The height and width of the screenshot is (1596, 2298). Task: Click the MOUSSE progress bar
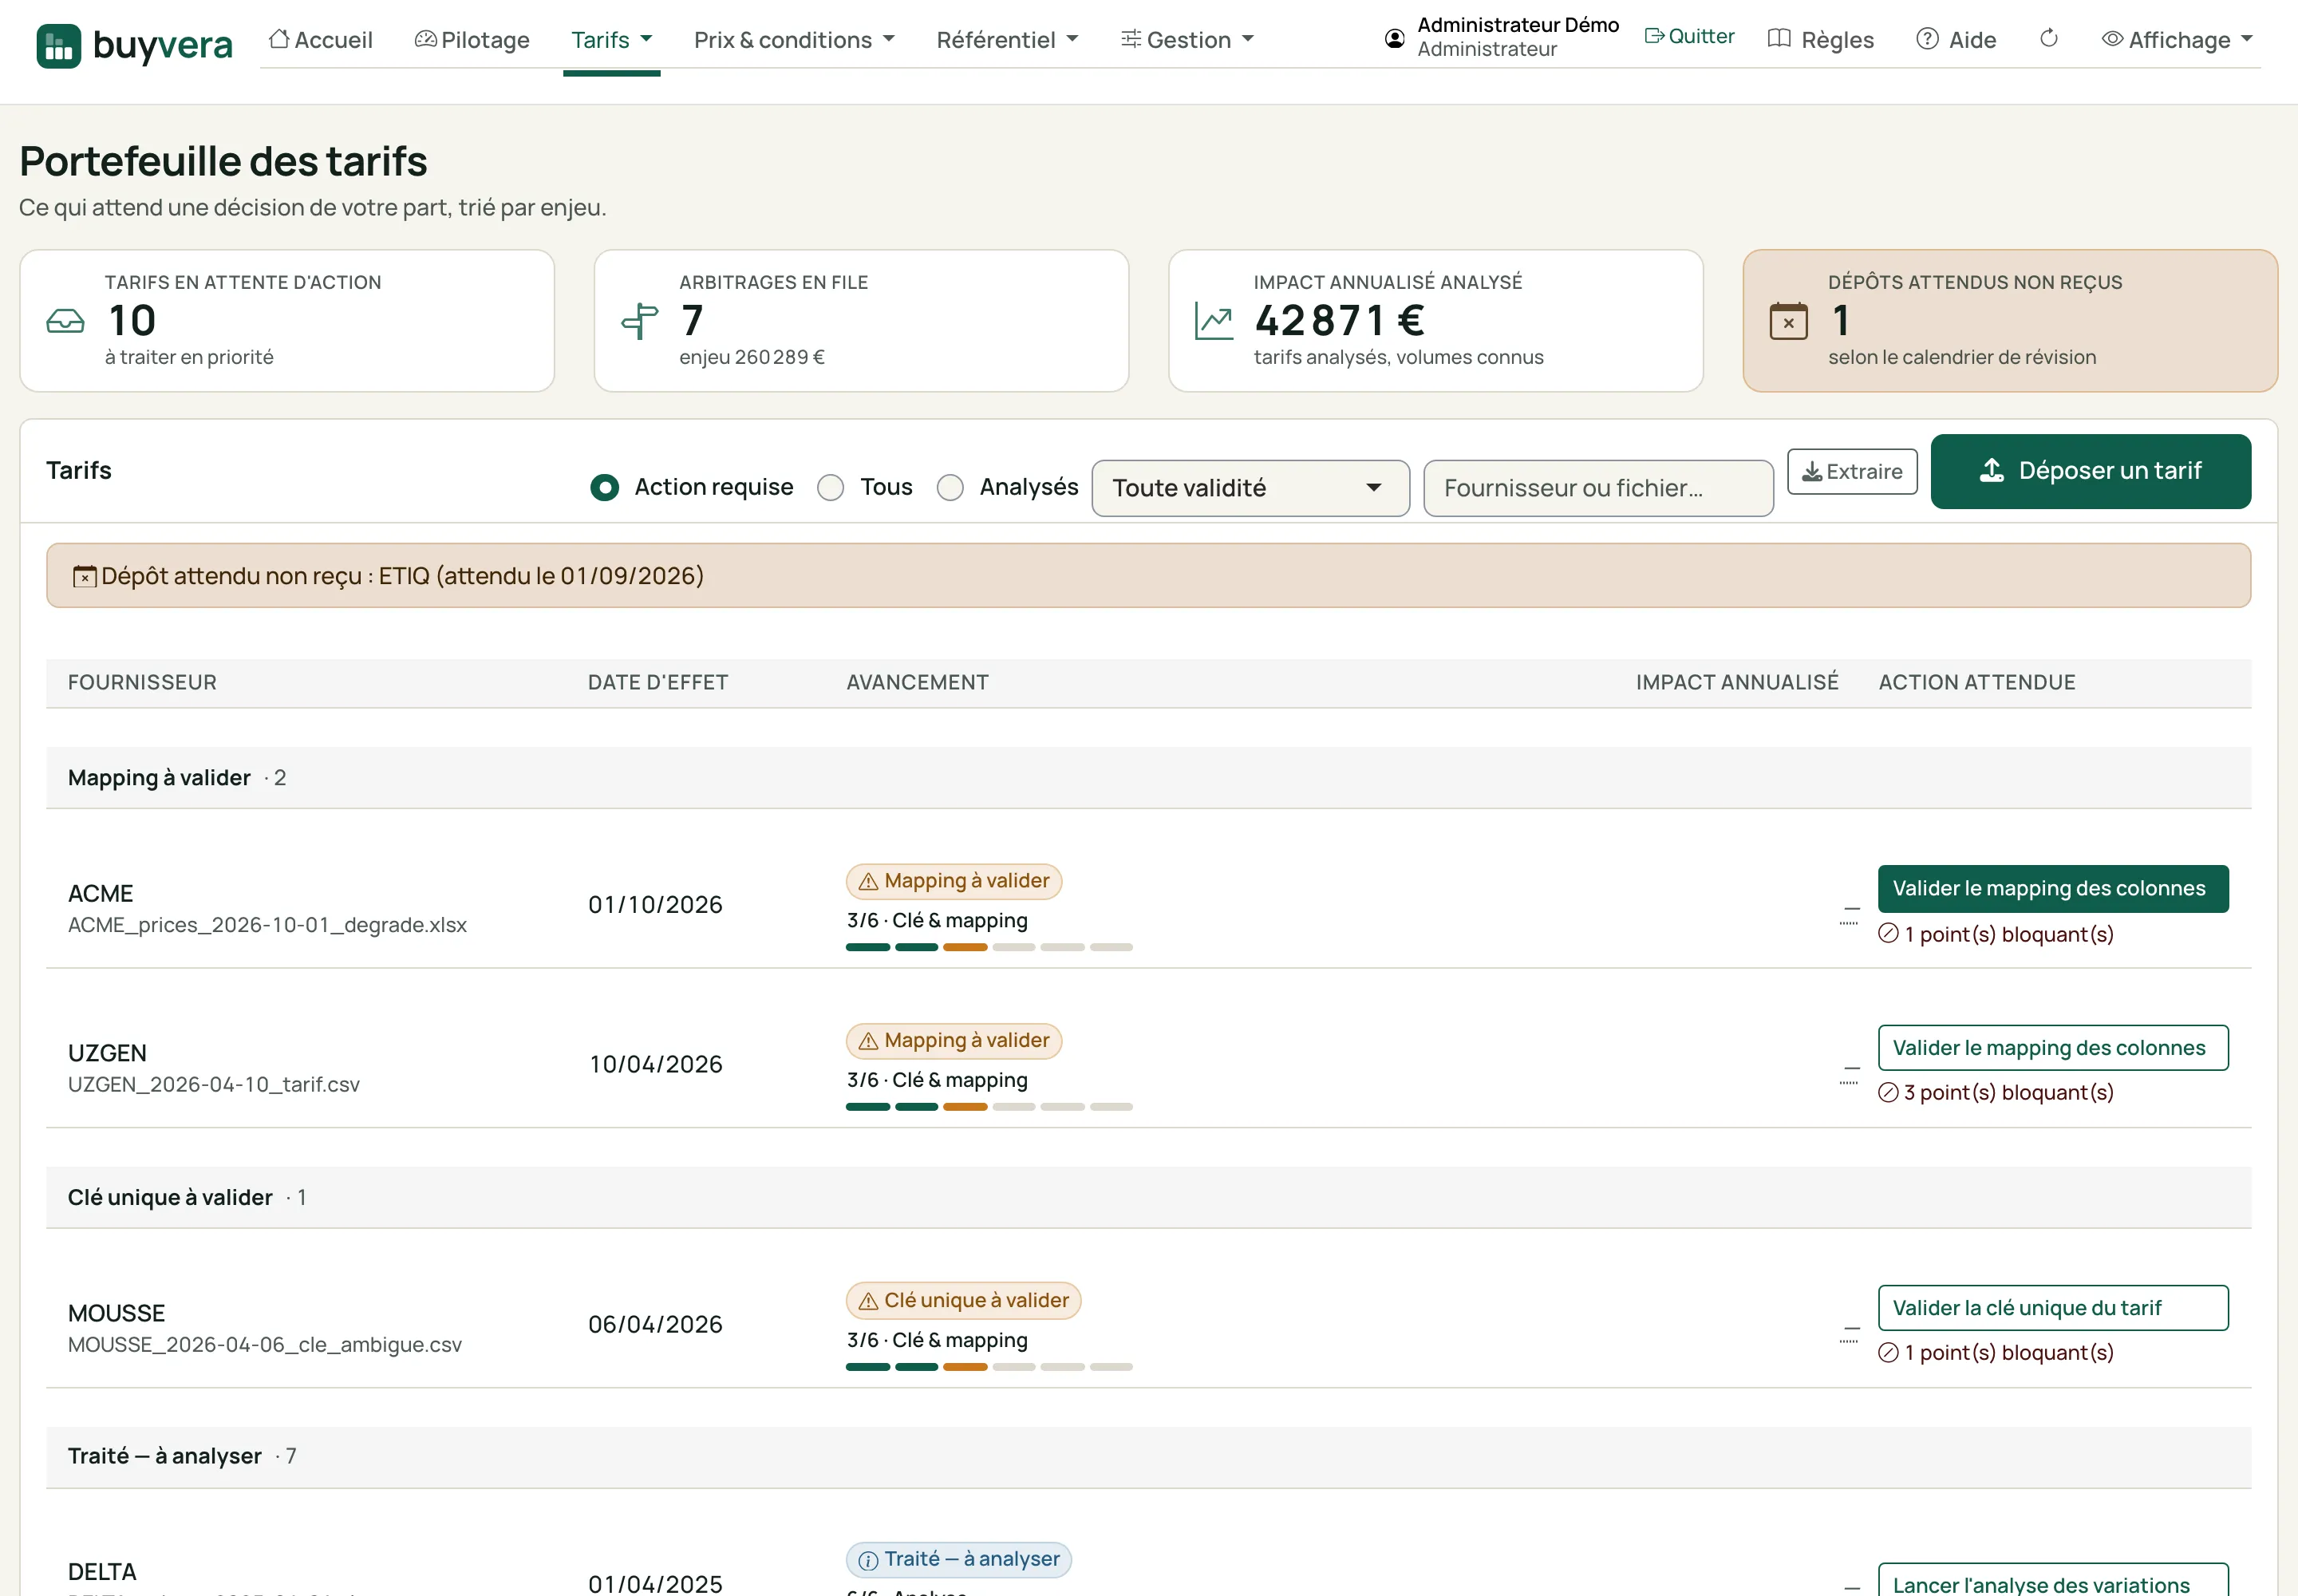[989, 1367]
